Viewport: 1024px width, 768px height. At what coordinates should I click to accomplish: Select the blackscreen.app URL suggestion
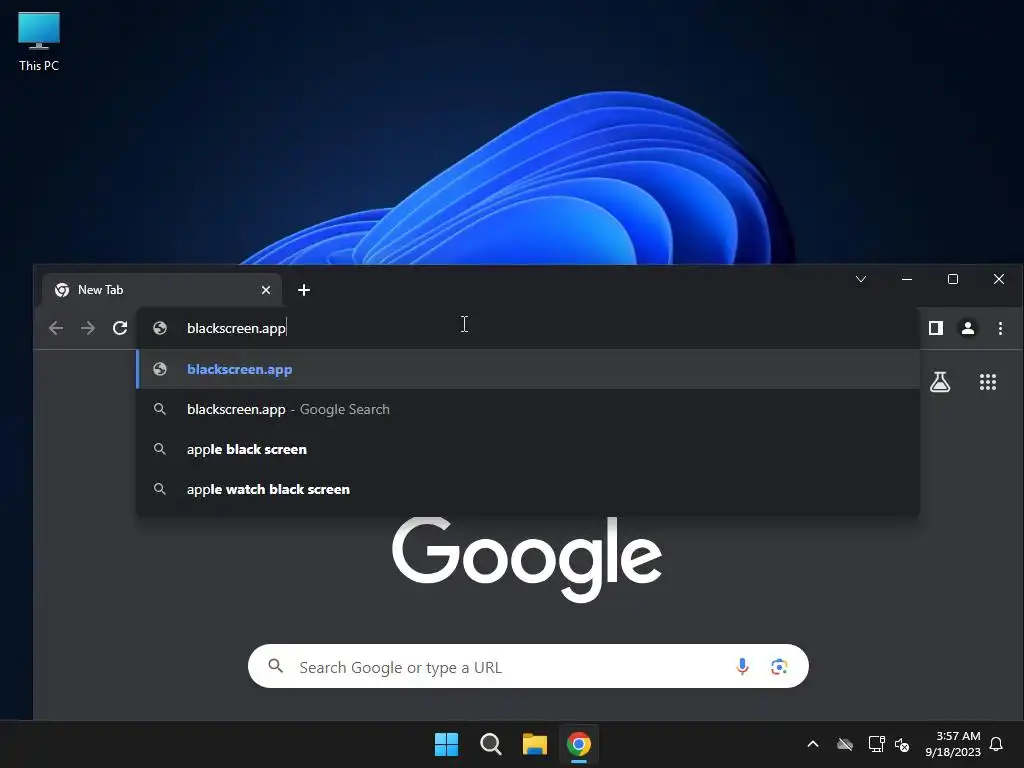(x=528, y=369)
